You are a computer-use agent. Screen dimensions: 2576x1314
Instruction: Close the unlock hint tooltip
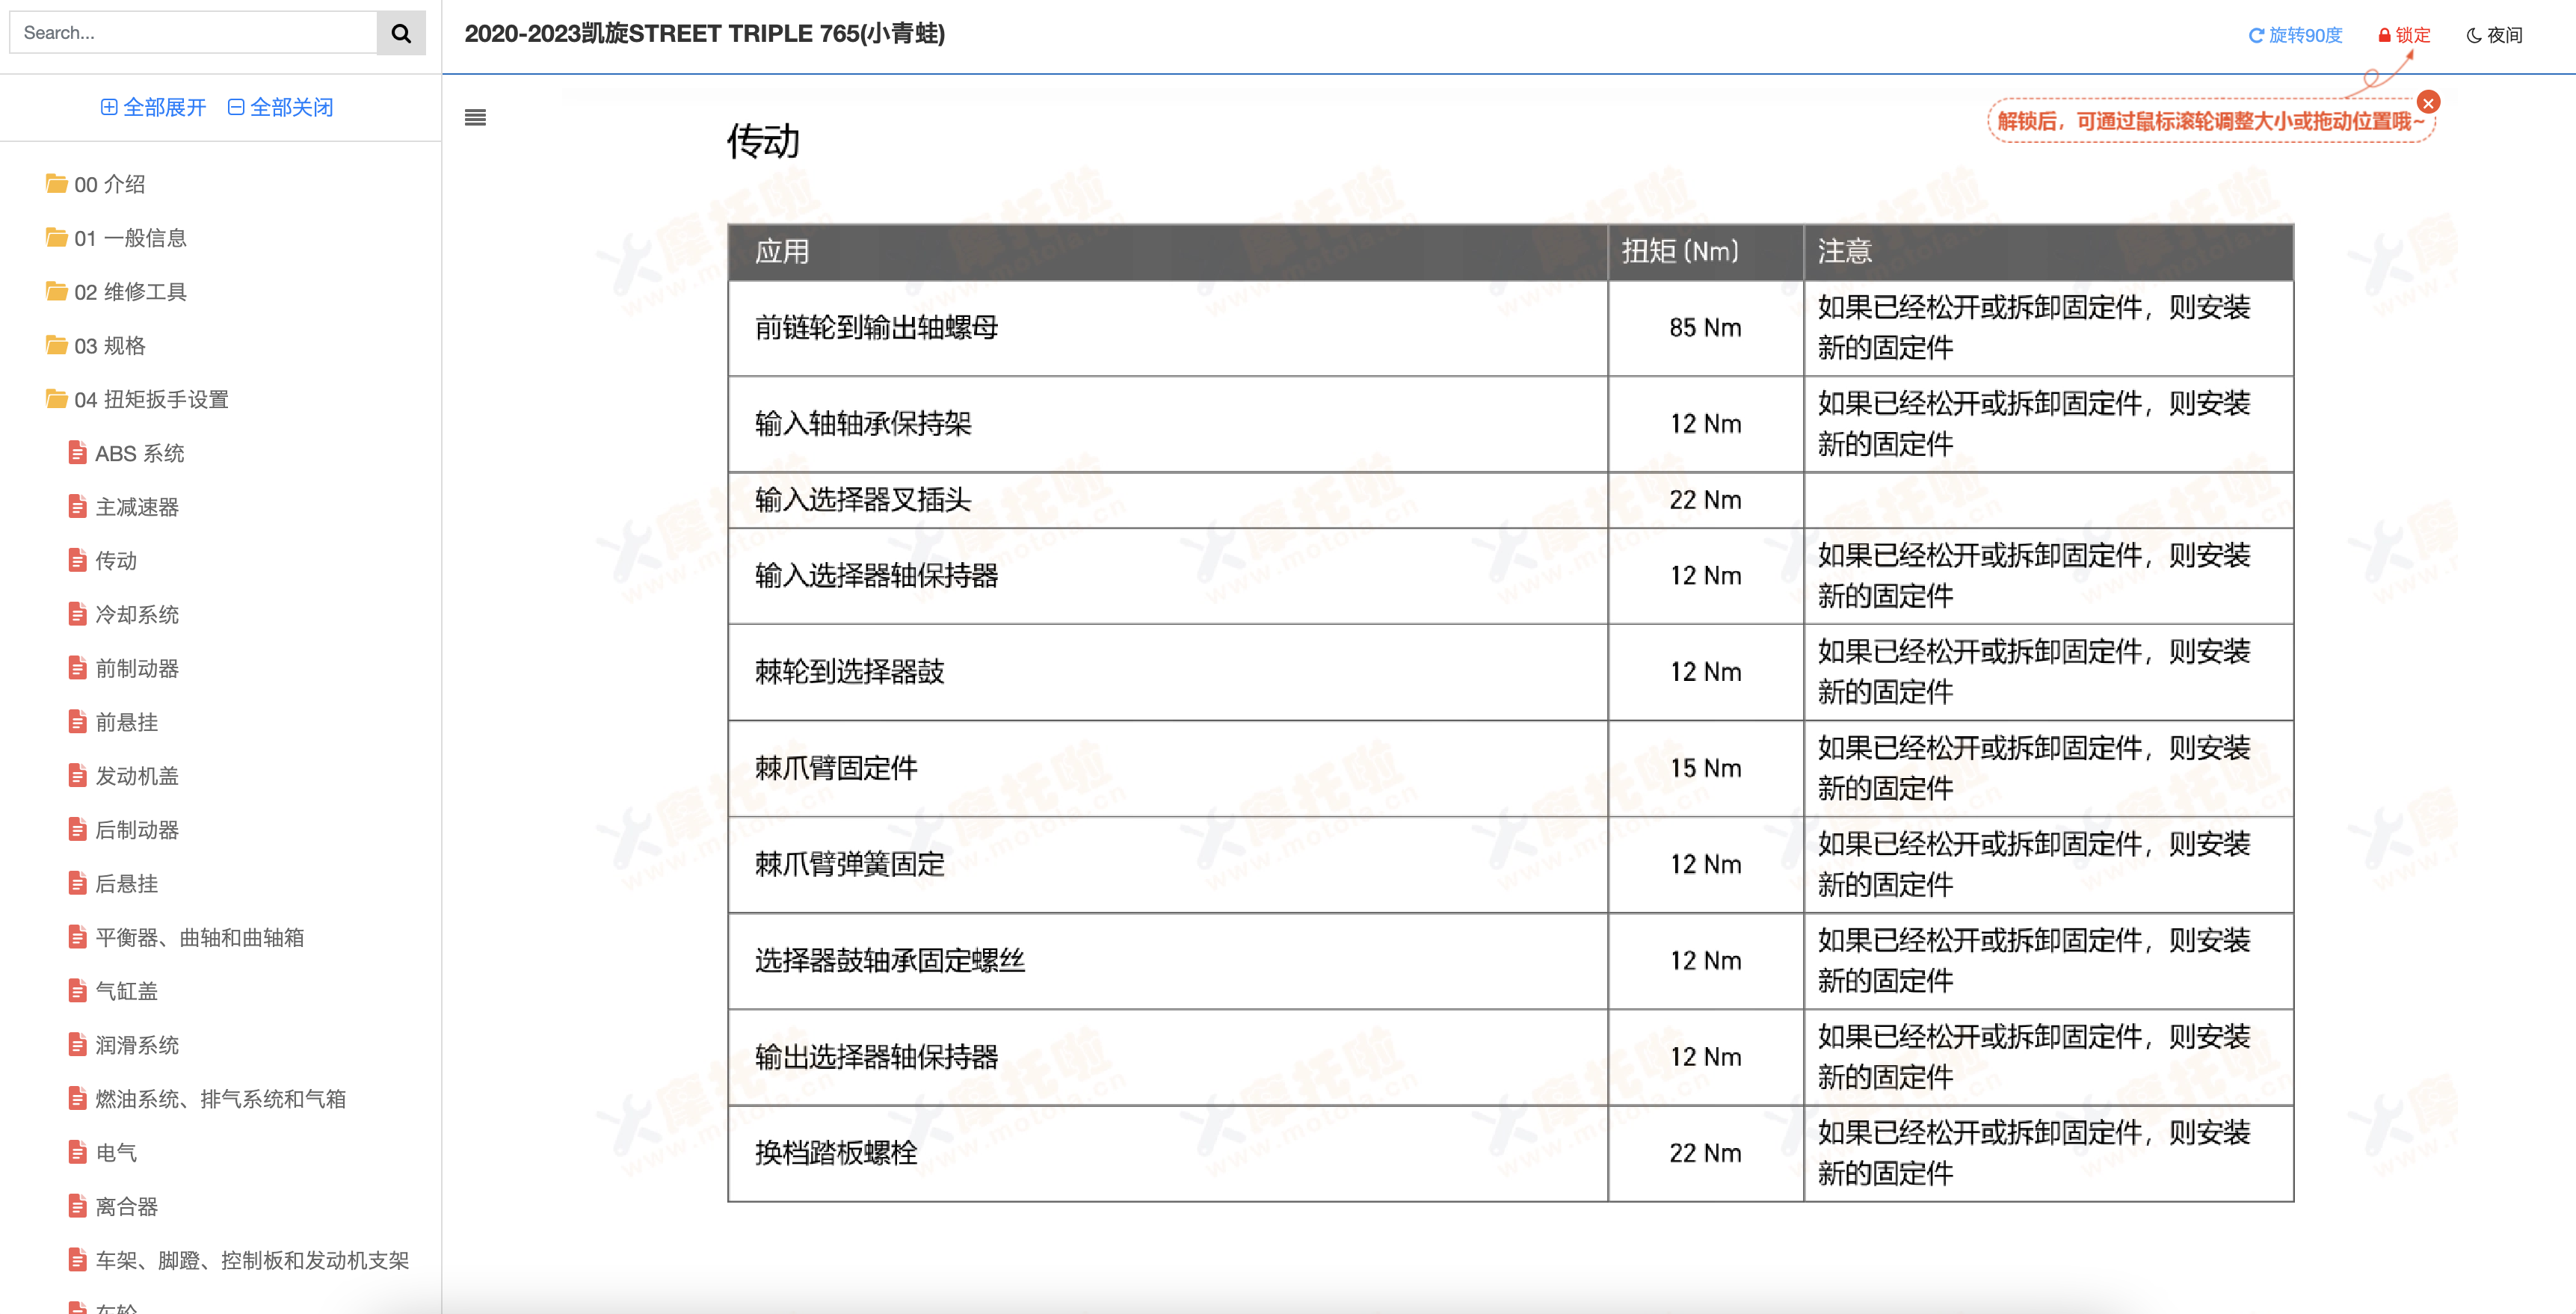(x=2428, y=102)
